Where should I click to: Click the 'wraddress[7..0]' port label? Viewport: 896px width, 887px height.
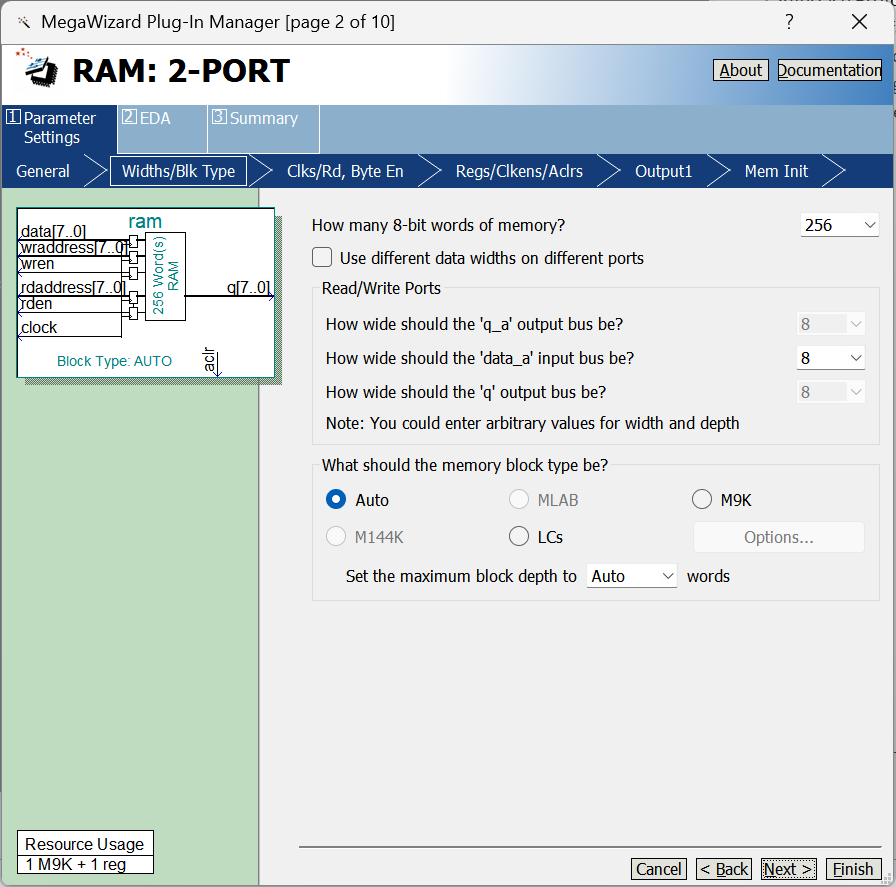[74, 247]
